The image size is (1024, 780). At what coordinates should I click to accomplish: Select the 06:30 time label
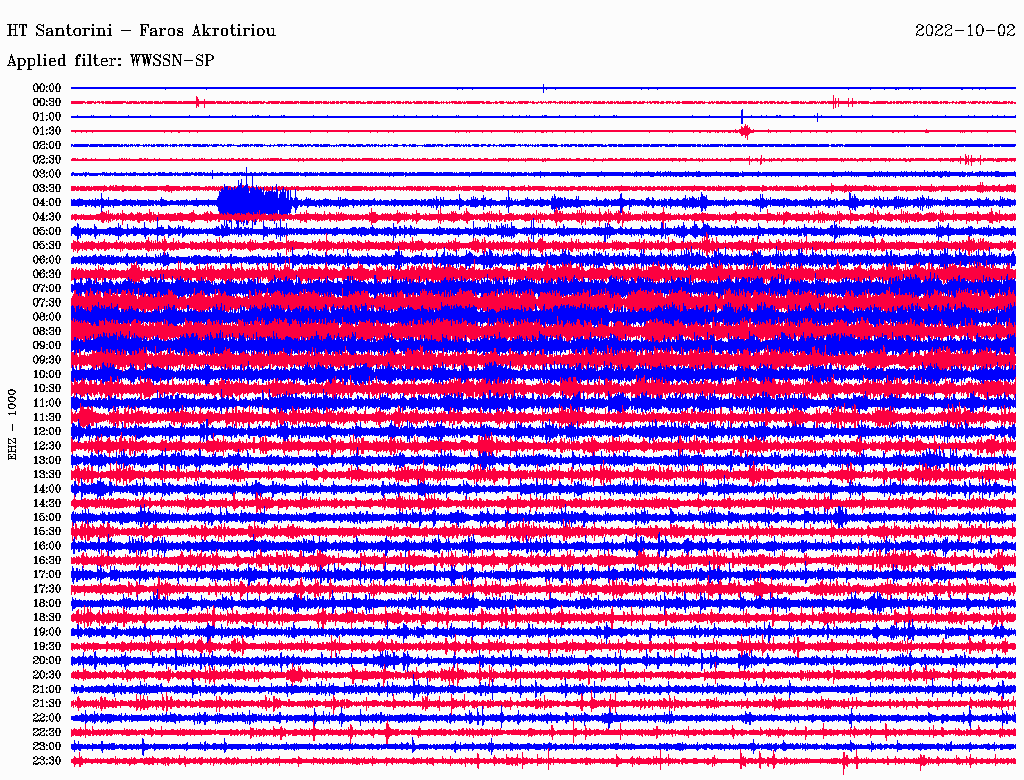tap(47, 274)
